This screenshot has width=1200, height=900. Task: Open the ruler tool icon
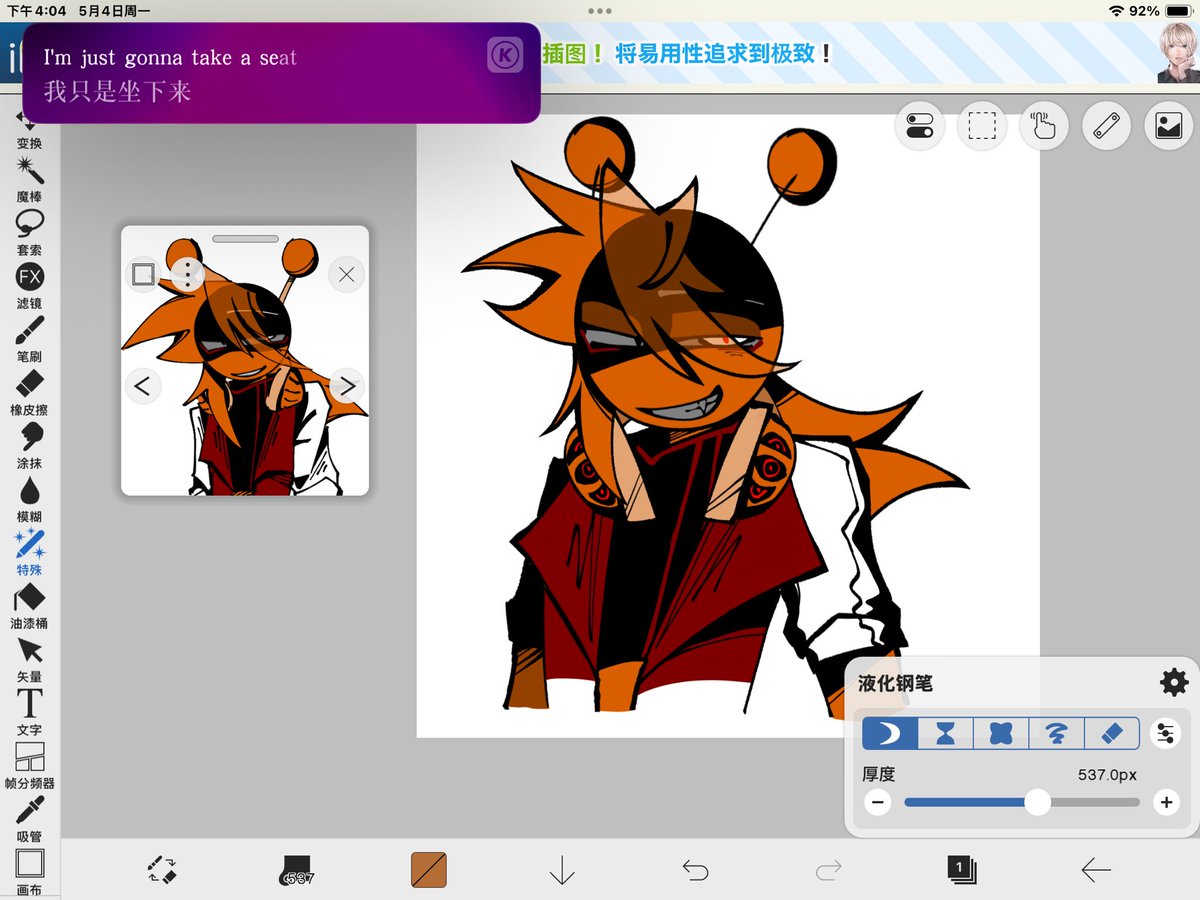[1106, 126]
